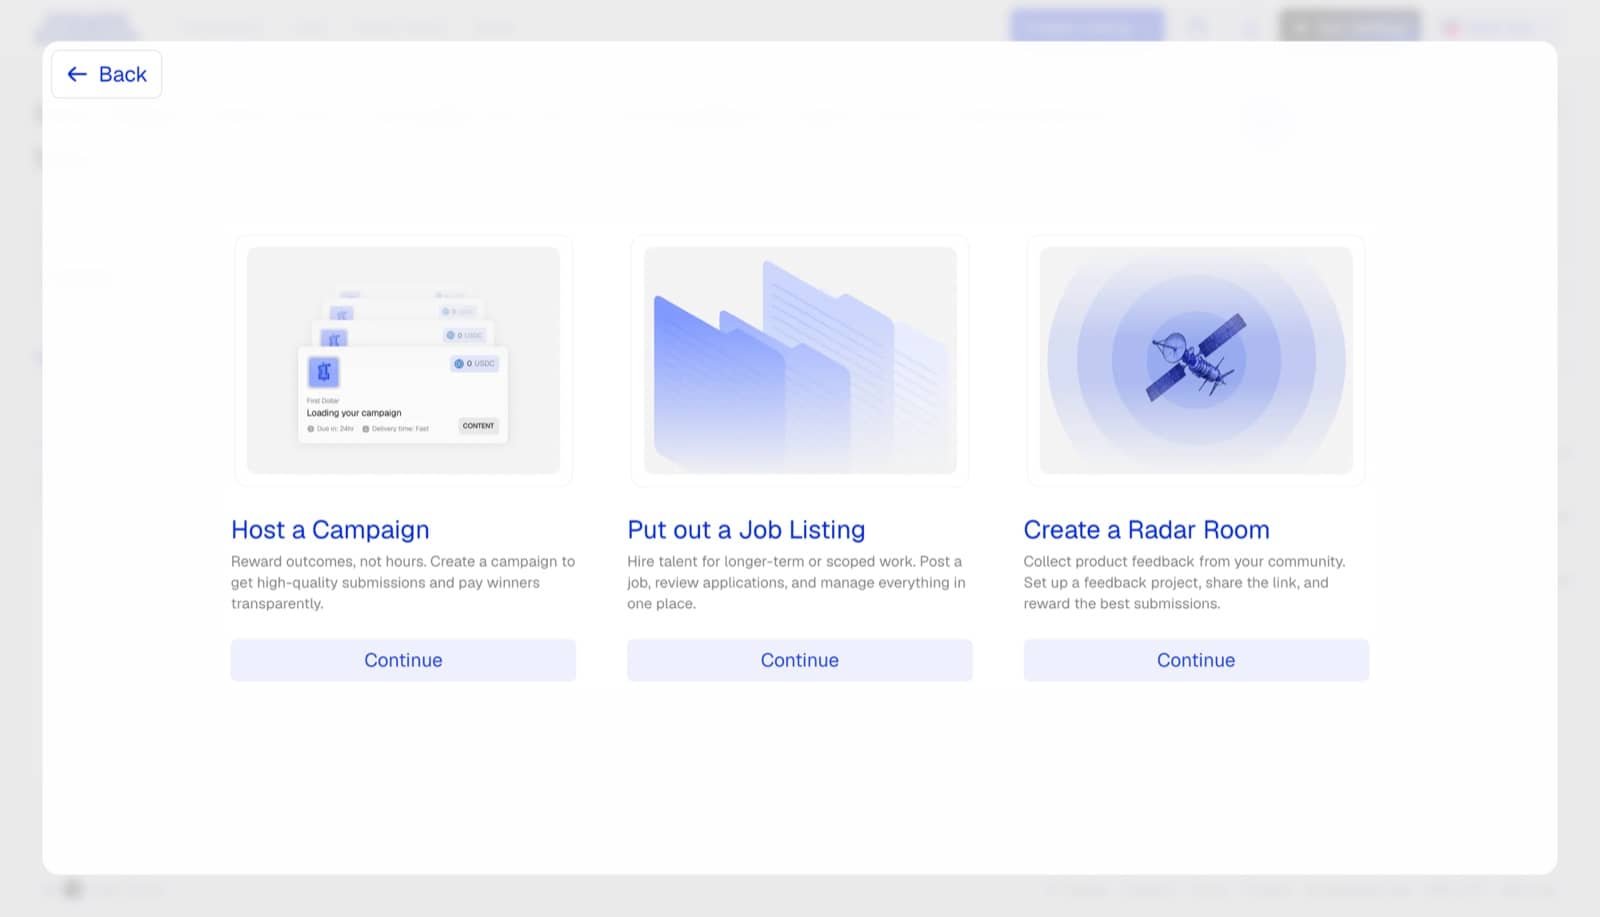The image size is (1600, 917).
Task: Open the Host a Campaign heading
Action: tap(330, 529)
